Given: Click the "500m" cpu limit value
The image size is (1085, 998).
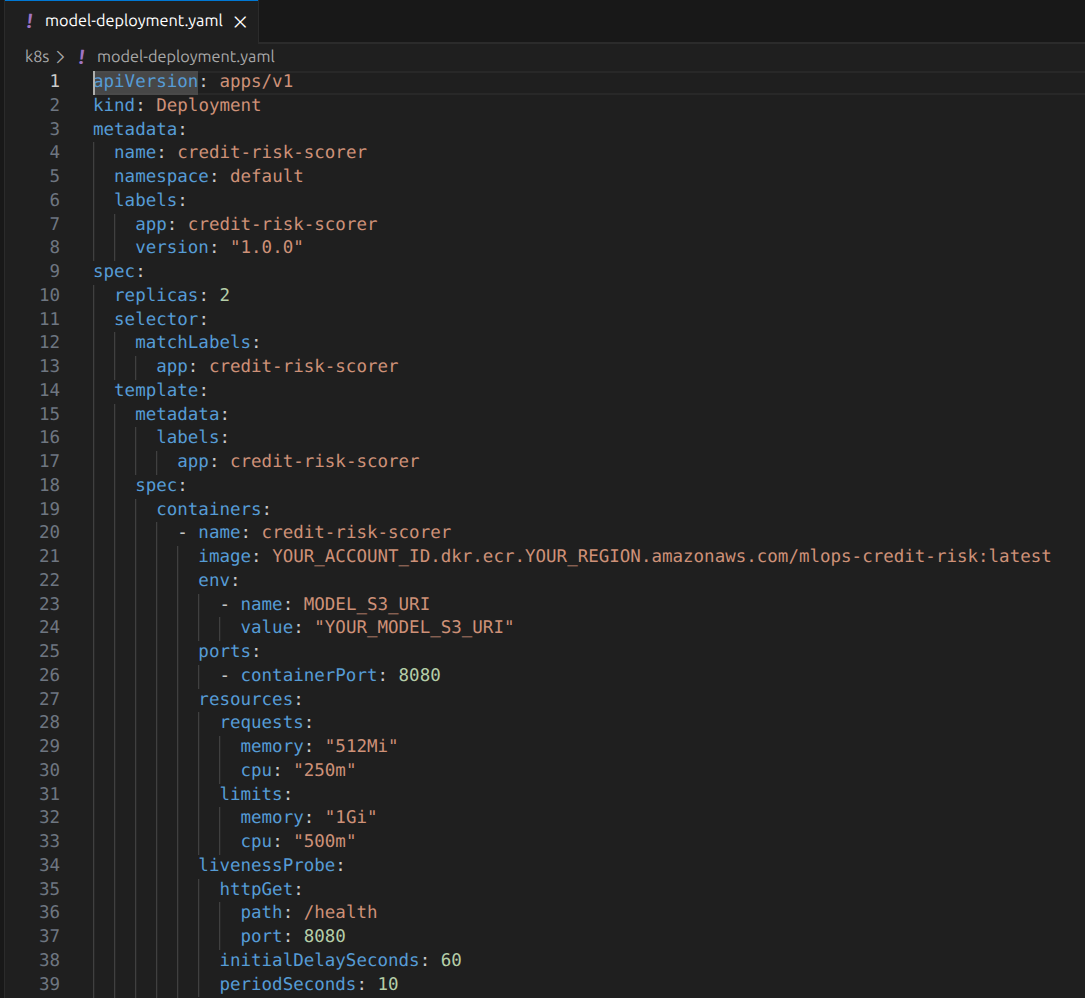Looking at the screenshot, I should (x=325, y=842).
